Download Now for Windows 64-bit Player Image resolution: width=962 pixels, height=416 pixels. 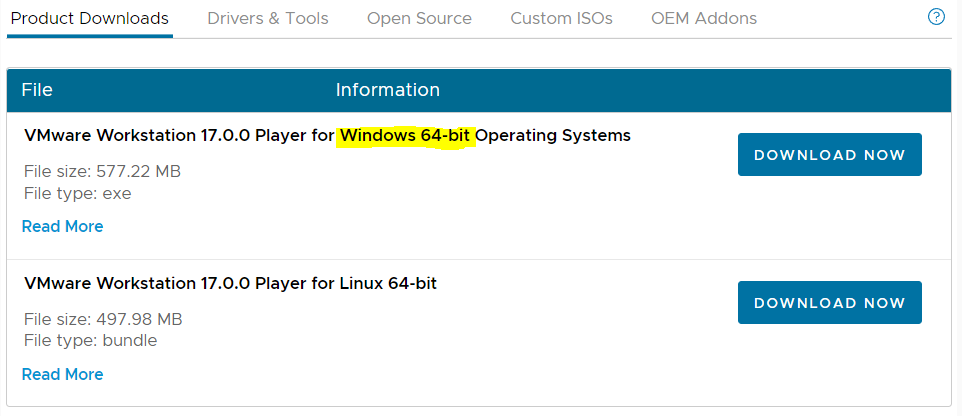(829, 155)
